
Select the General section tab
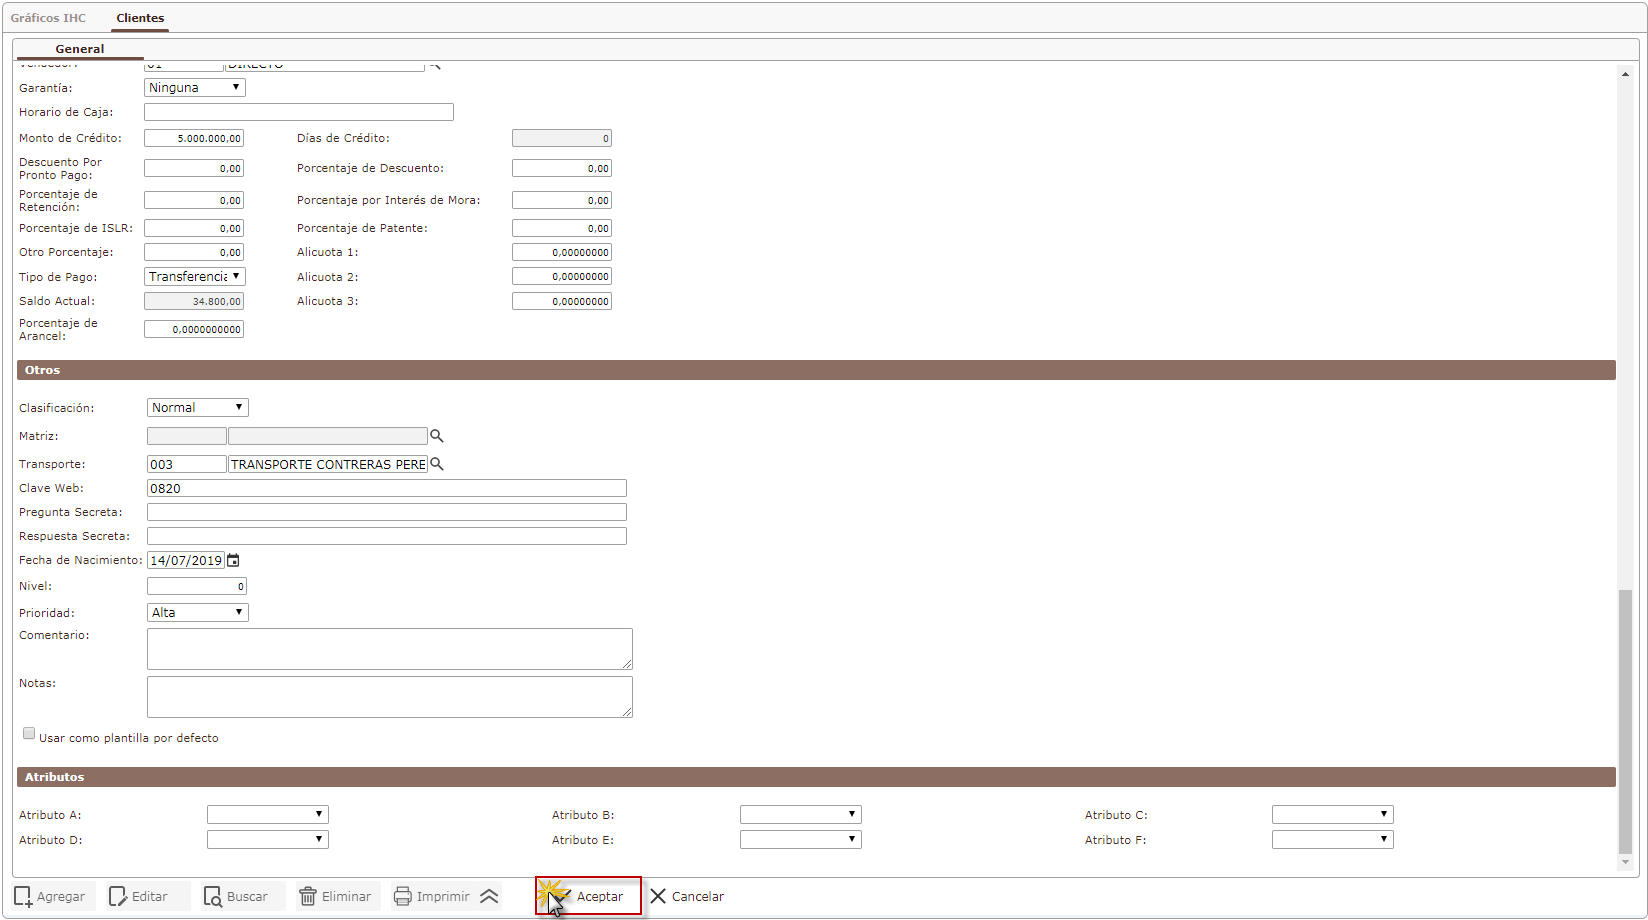[x=80, y=49]
